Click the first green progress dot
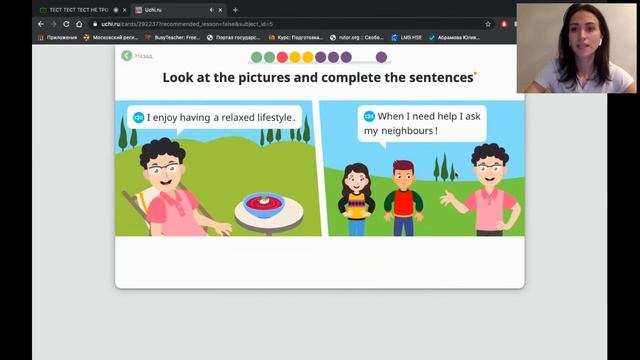Viewport: 640px width, 360px height. (256, 57)
